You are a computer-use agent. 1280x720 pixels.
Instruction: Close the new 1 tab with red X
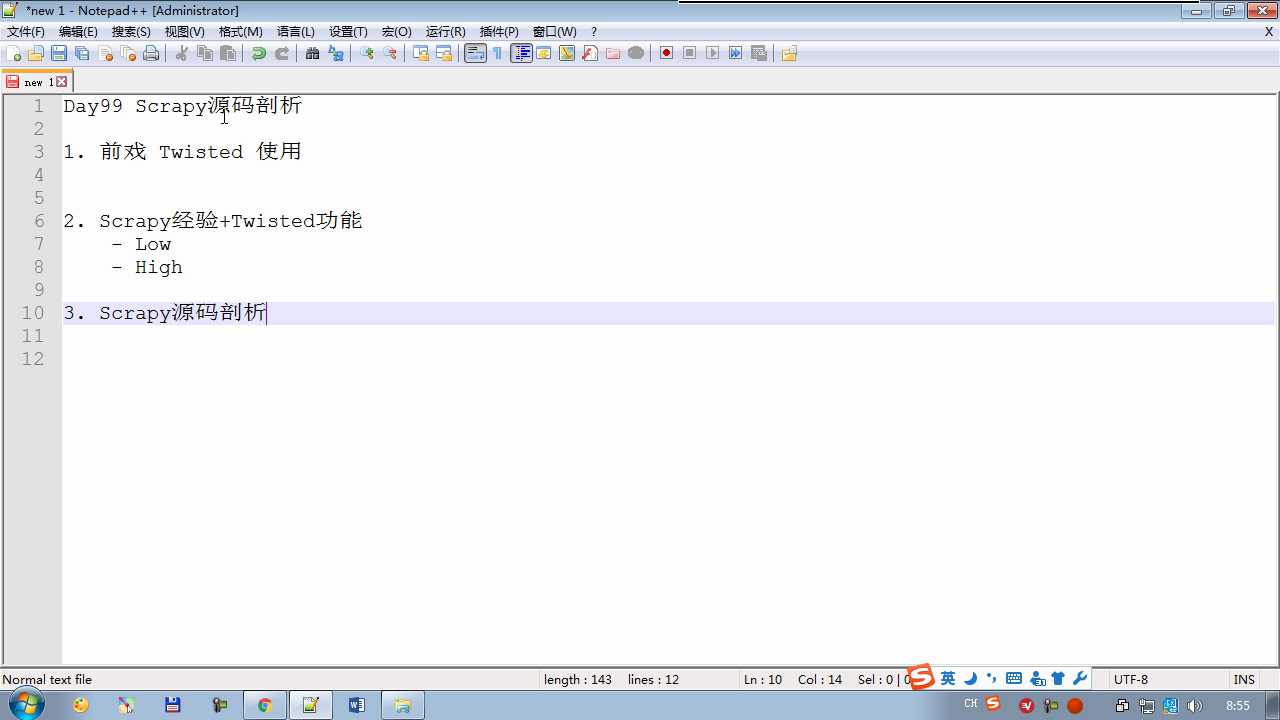point(62,82)
